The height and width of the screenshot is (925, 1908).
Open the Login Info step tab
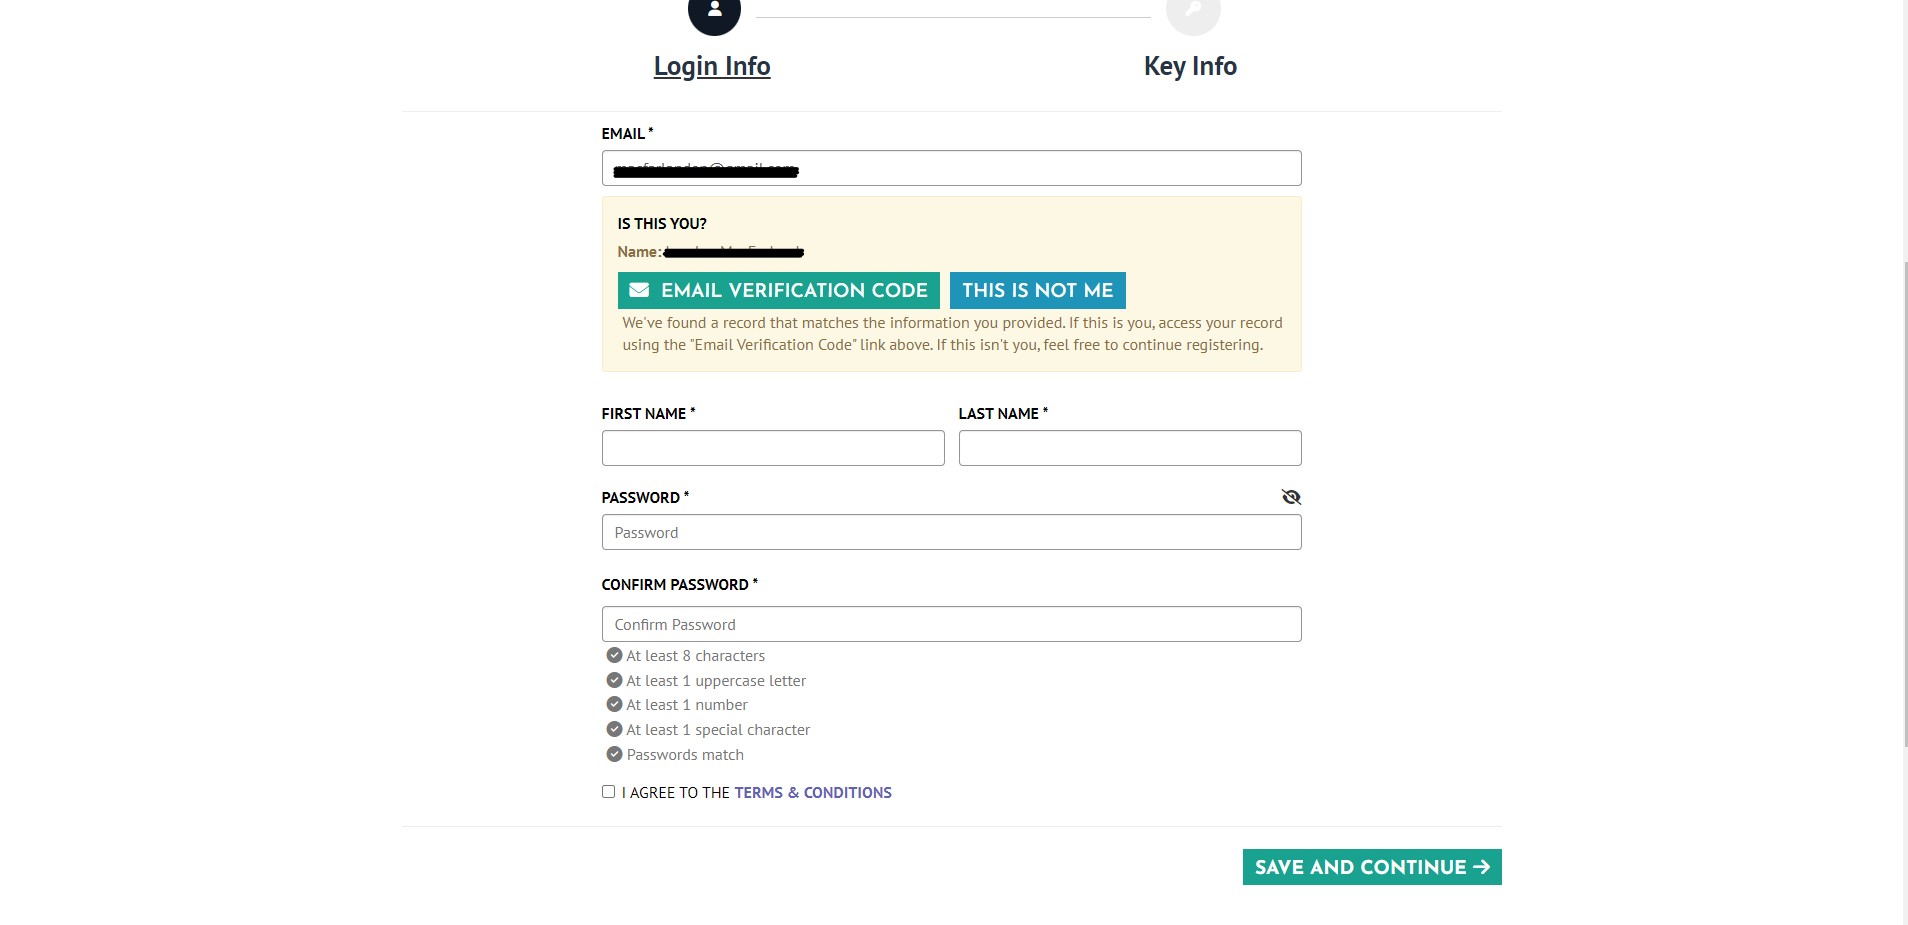(x=712, y=66)
